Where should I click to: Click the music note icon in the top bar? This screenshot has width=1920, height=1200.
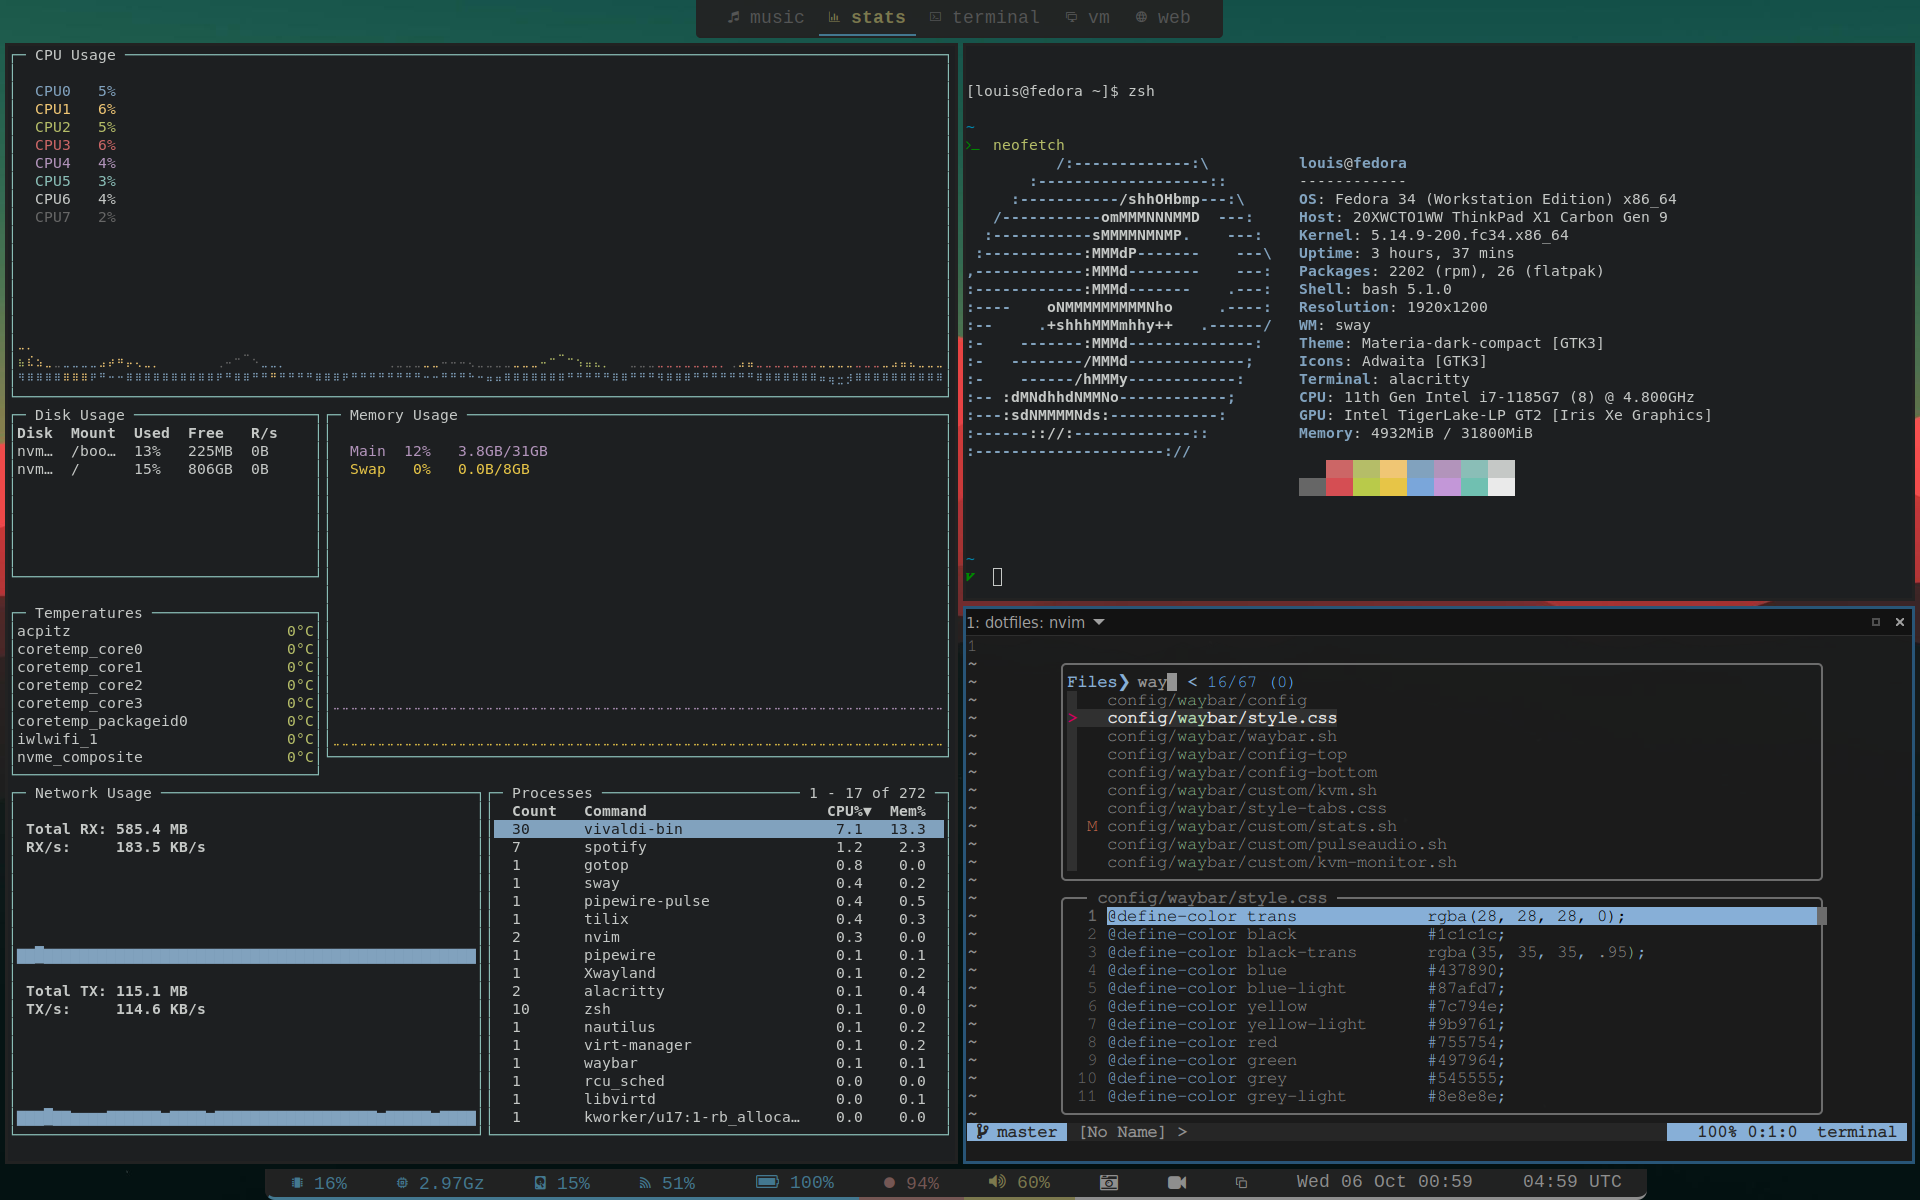734,17
